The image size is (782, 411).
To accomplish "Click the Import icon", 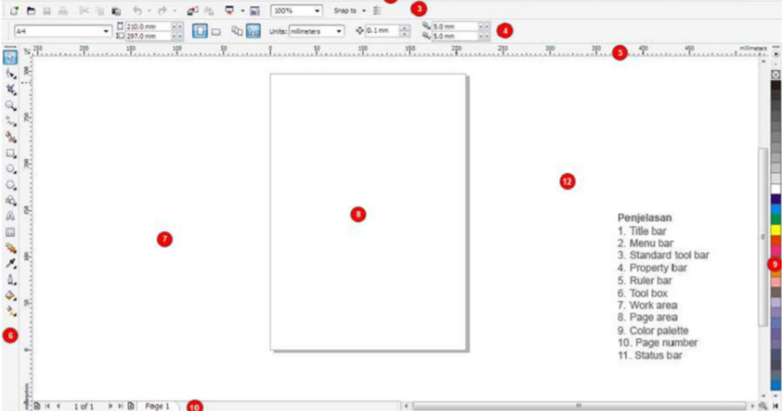I will pos(193,10).
